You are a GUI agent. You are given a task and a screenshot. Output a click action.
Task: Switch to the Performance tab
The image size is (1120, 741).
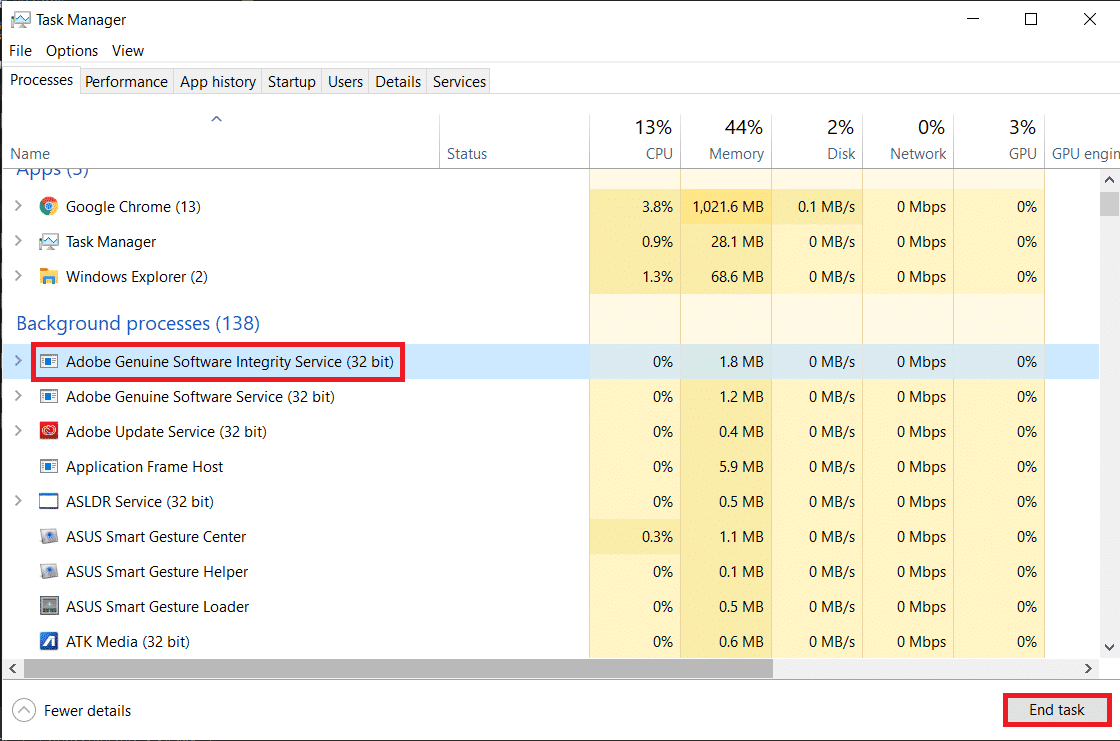[x=126, y=82]
